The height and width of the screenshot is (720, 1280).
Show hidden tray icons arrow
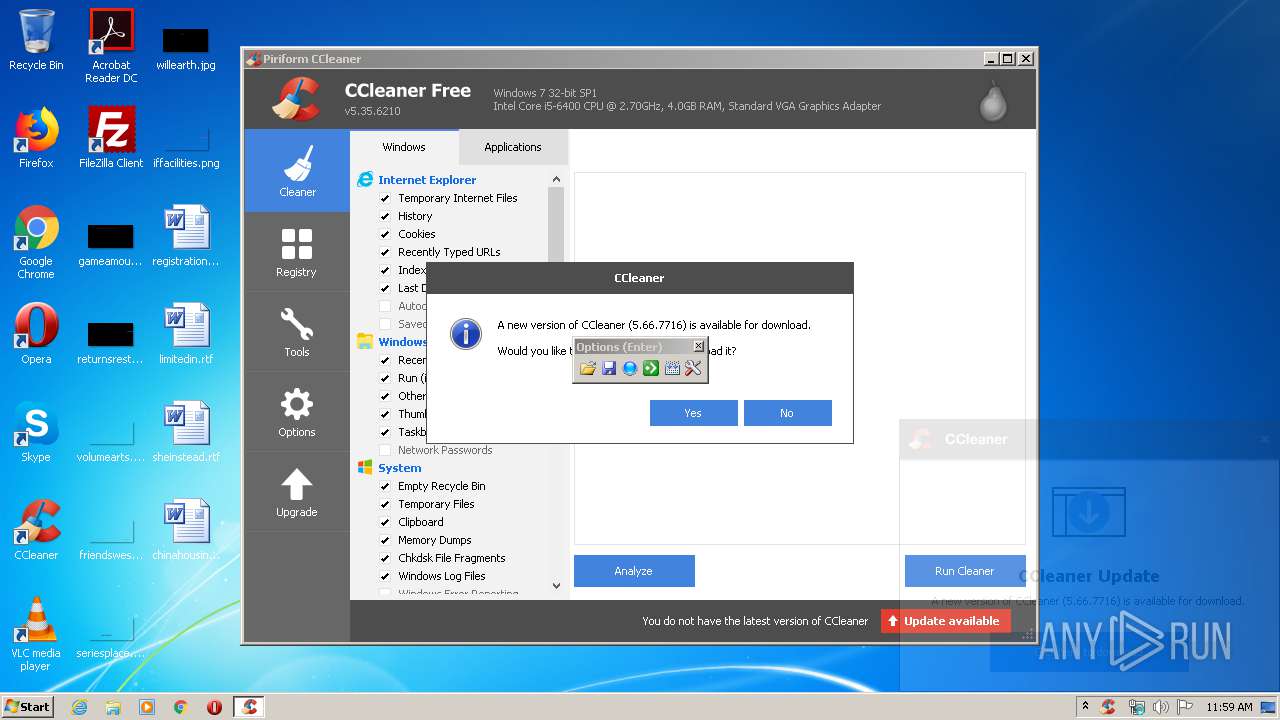[1085, 707]
